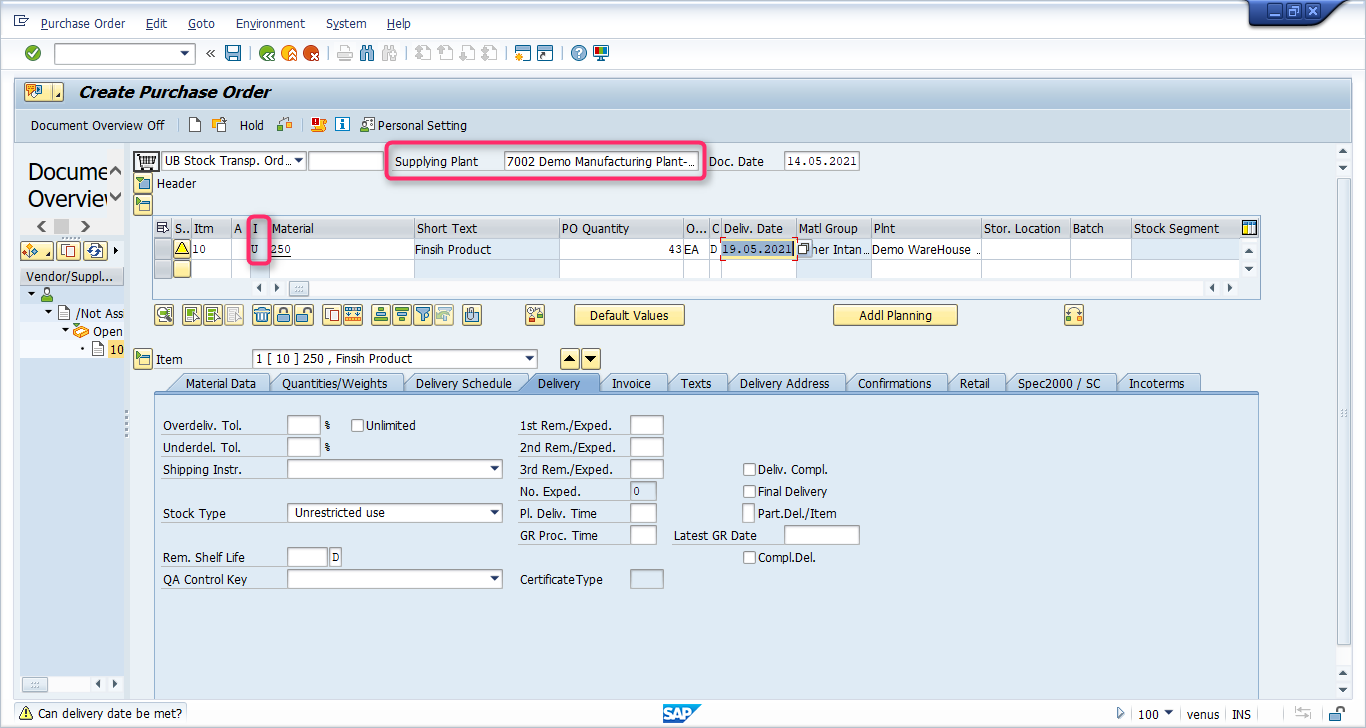1366x728 pixels.
Task: Toggle the Deliv. Compl. checkbox
Action: tap(749, 469)
